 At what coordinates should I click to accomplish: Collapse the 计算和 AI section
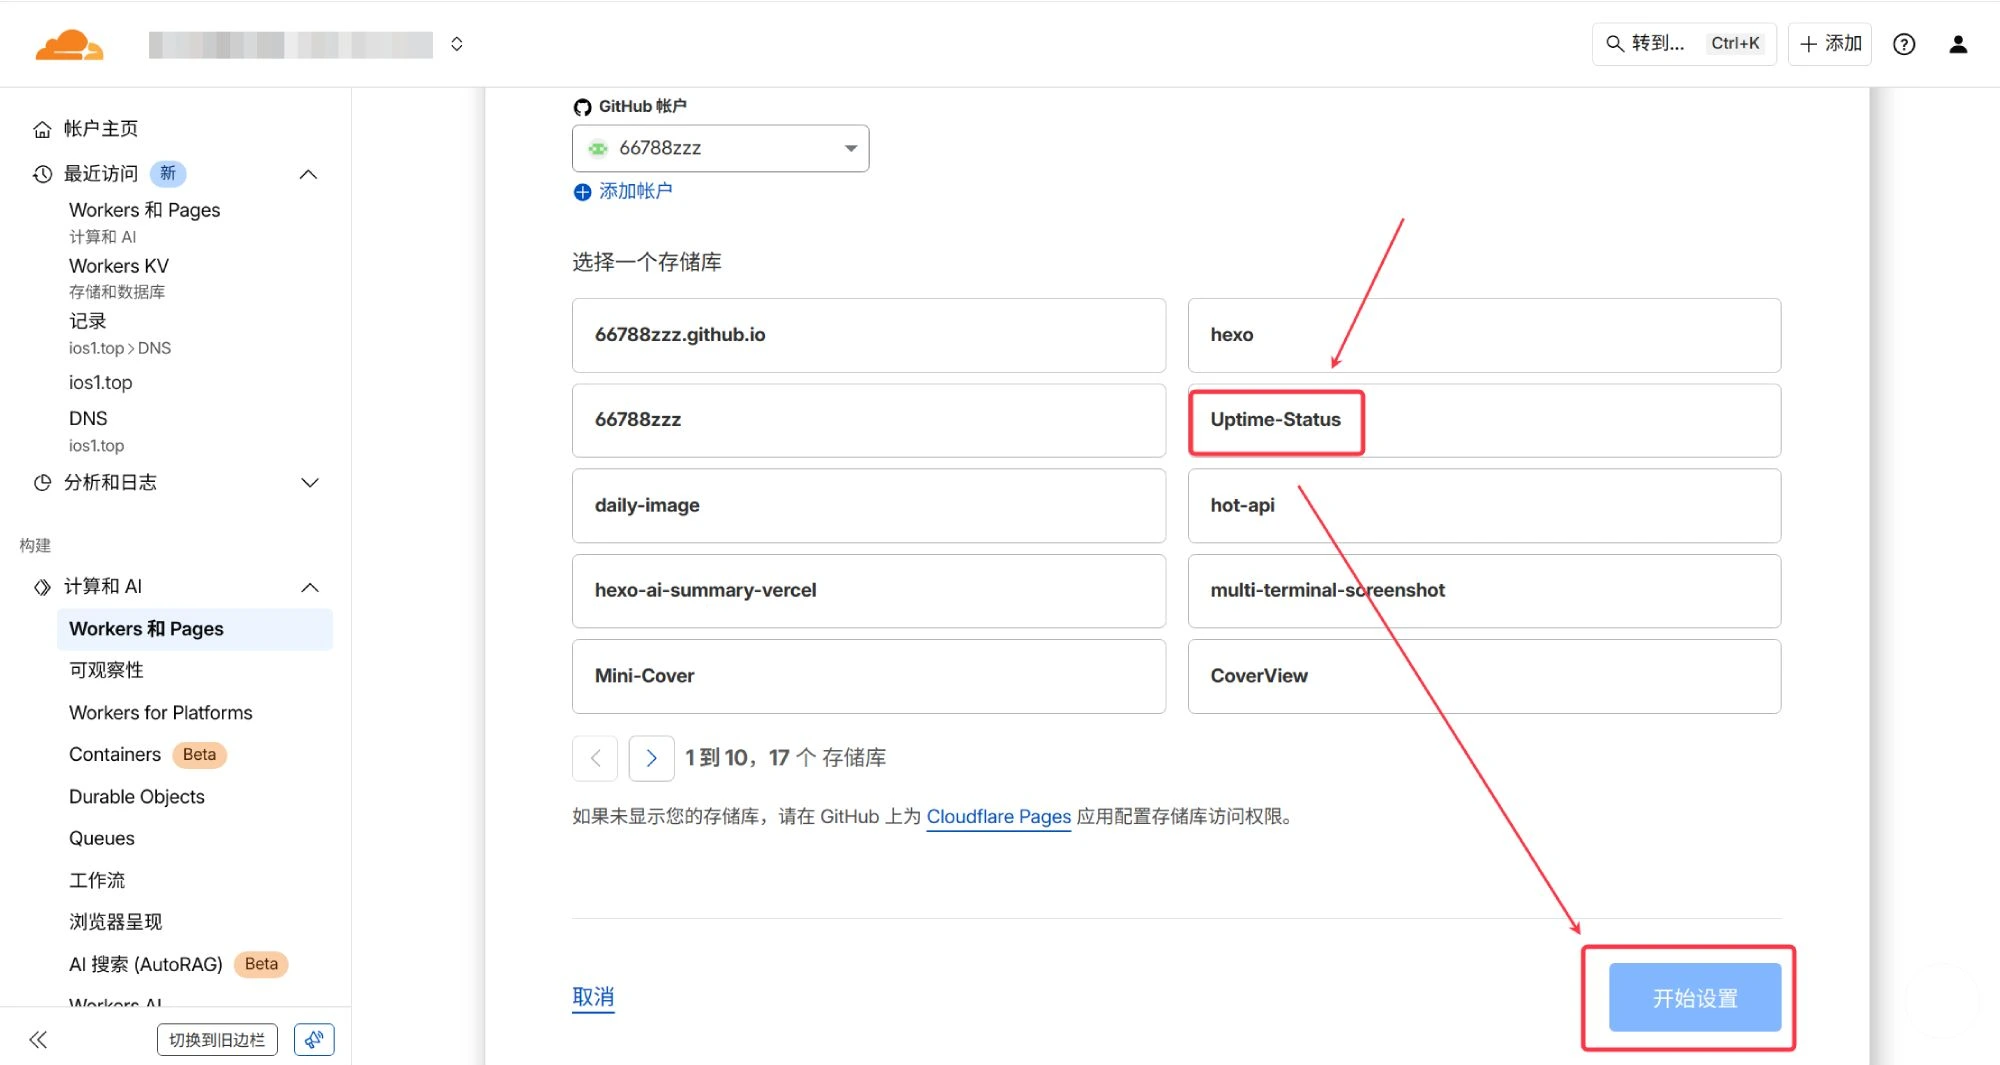(309, 587)
